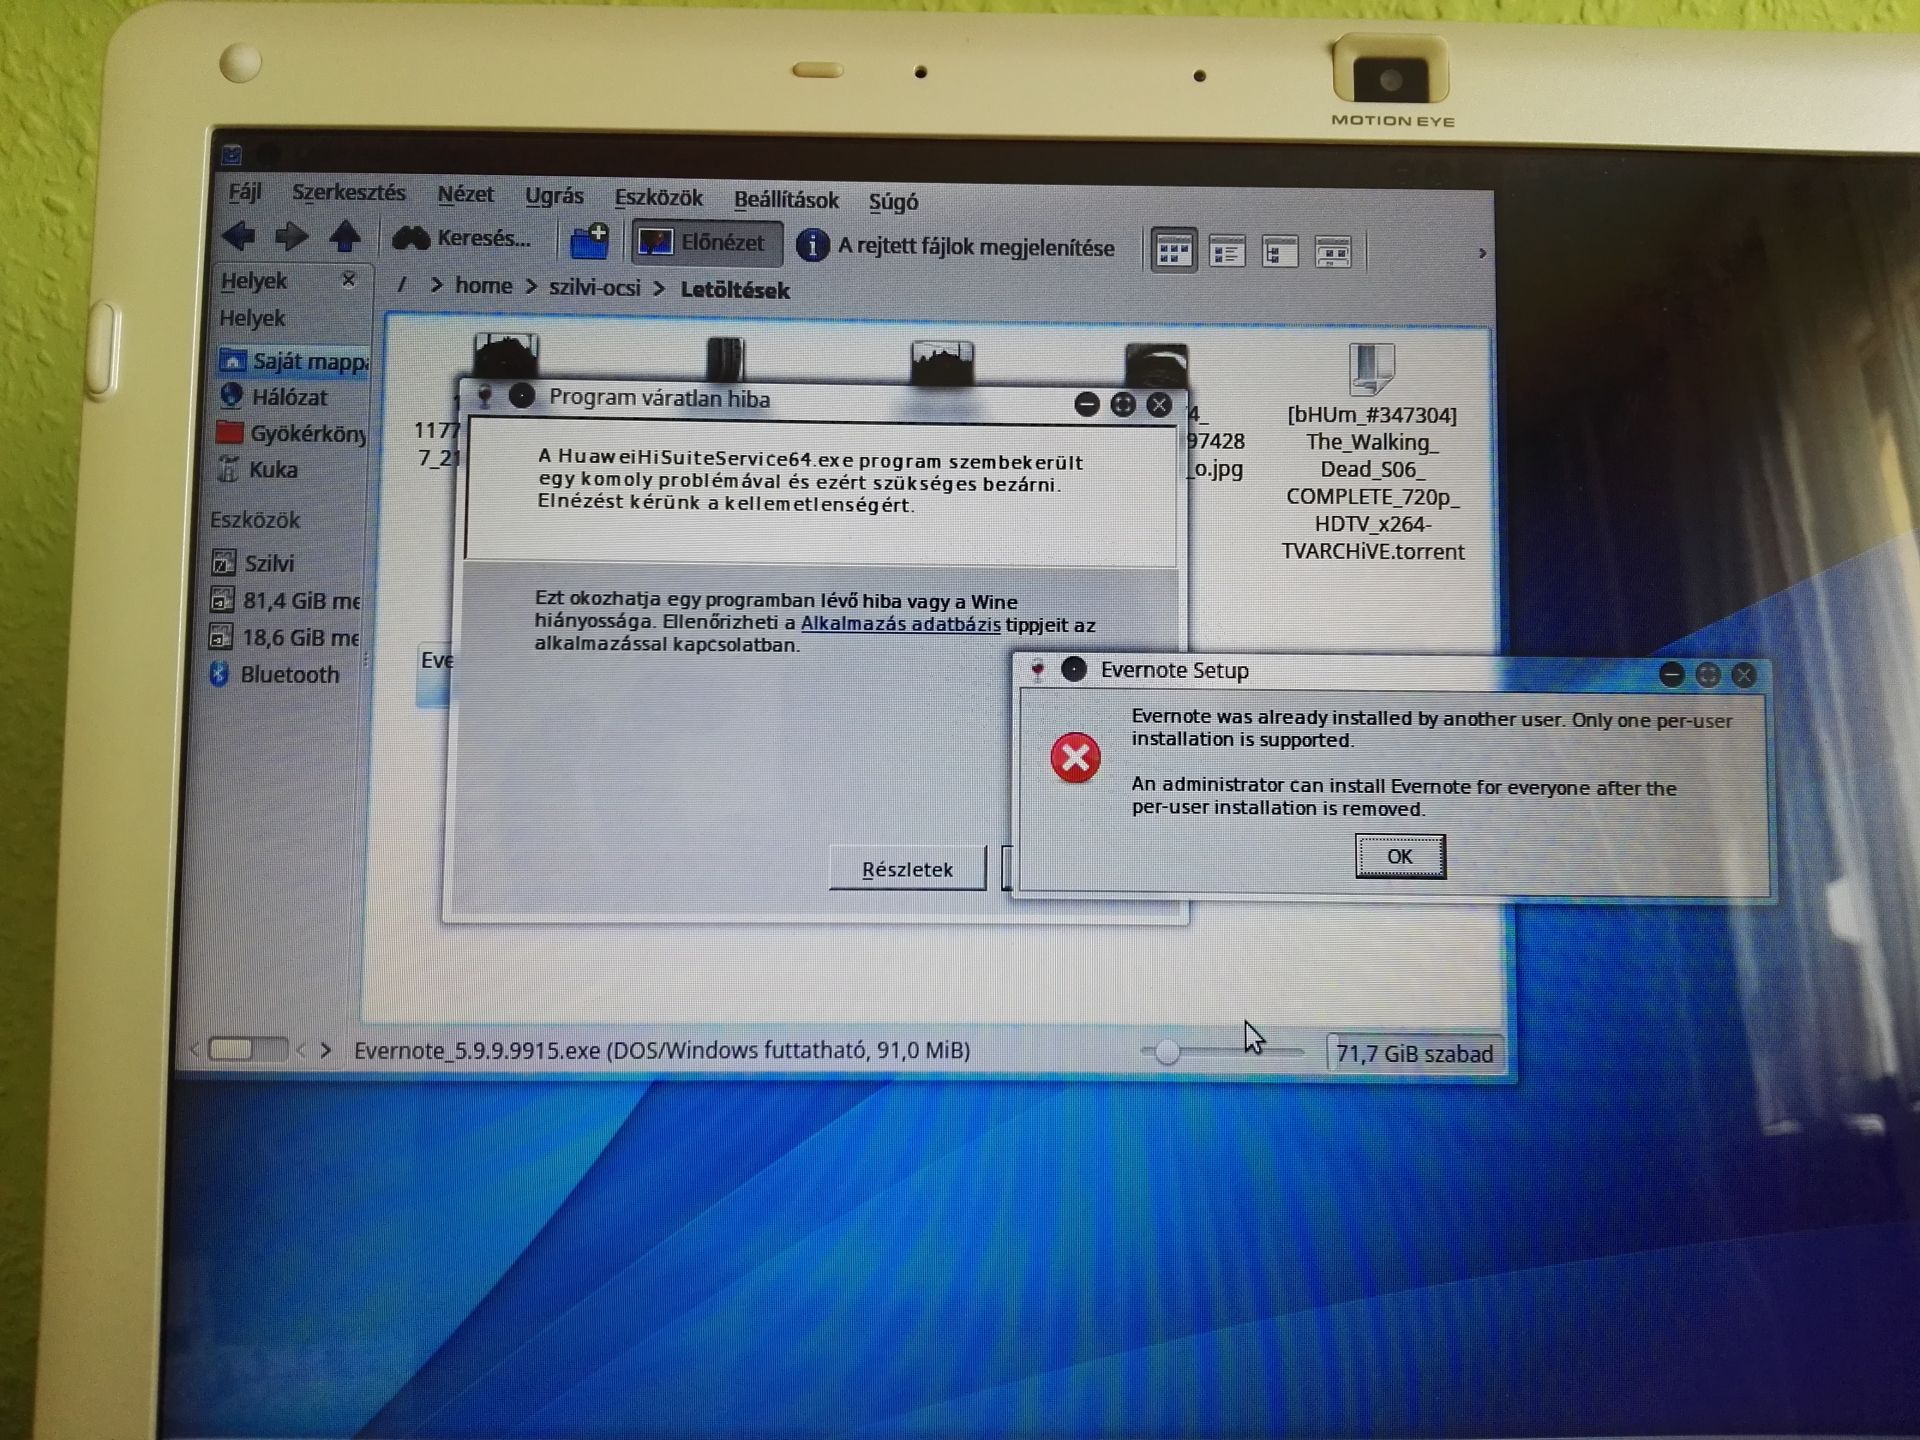Open the Nézet menu
1920x1440 pixels.
(465, 195)
